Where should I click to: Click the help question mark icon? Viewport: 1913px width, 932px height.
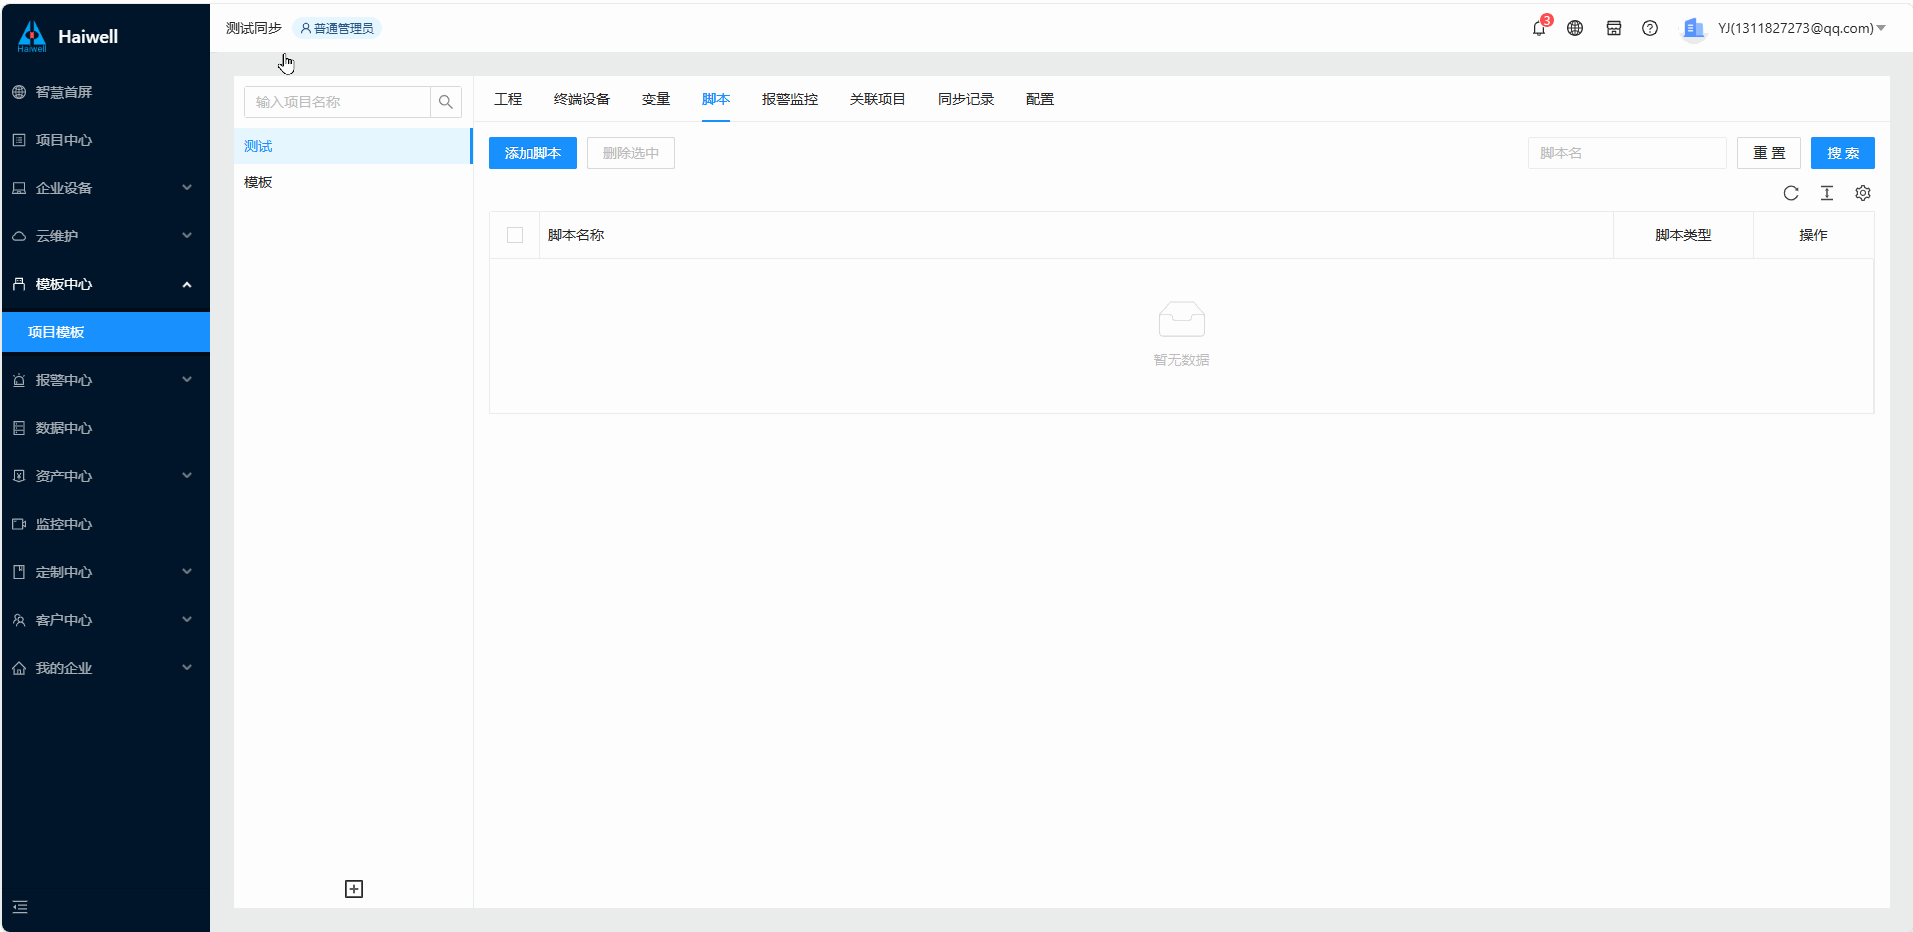1650,29
